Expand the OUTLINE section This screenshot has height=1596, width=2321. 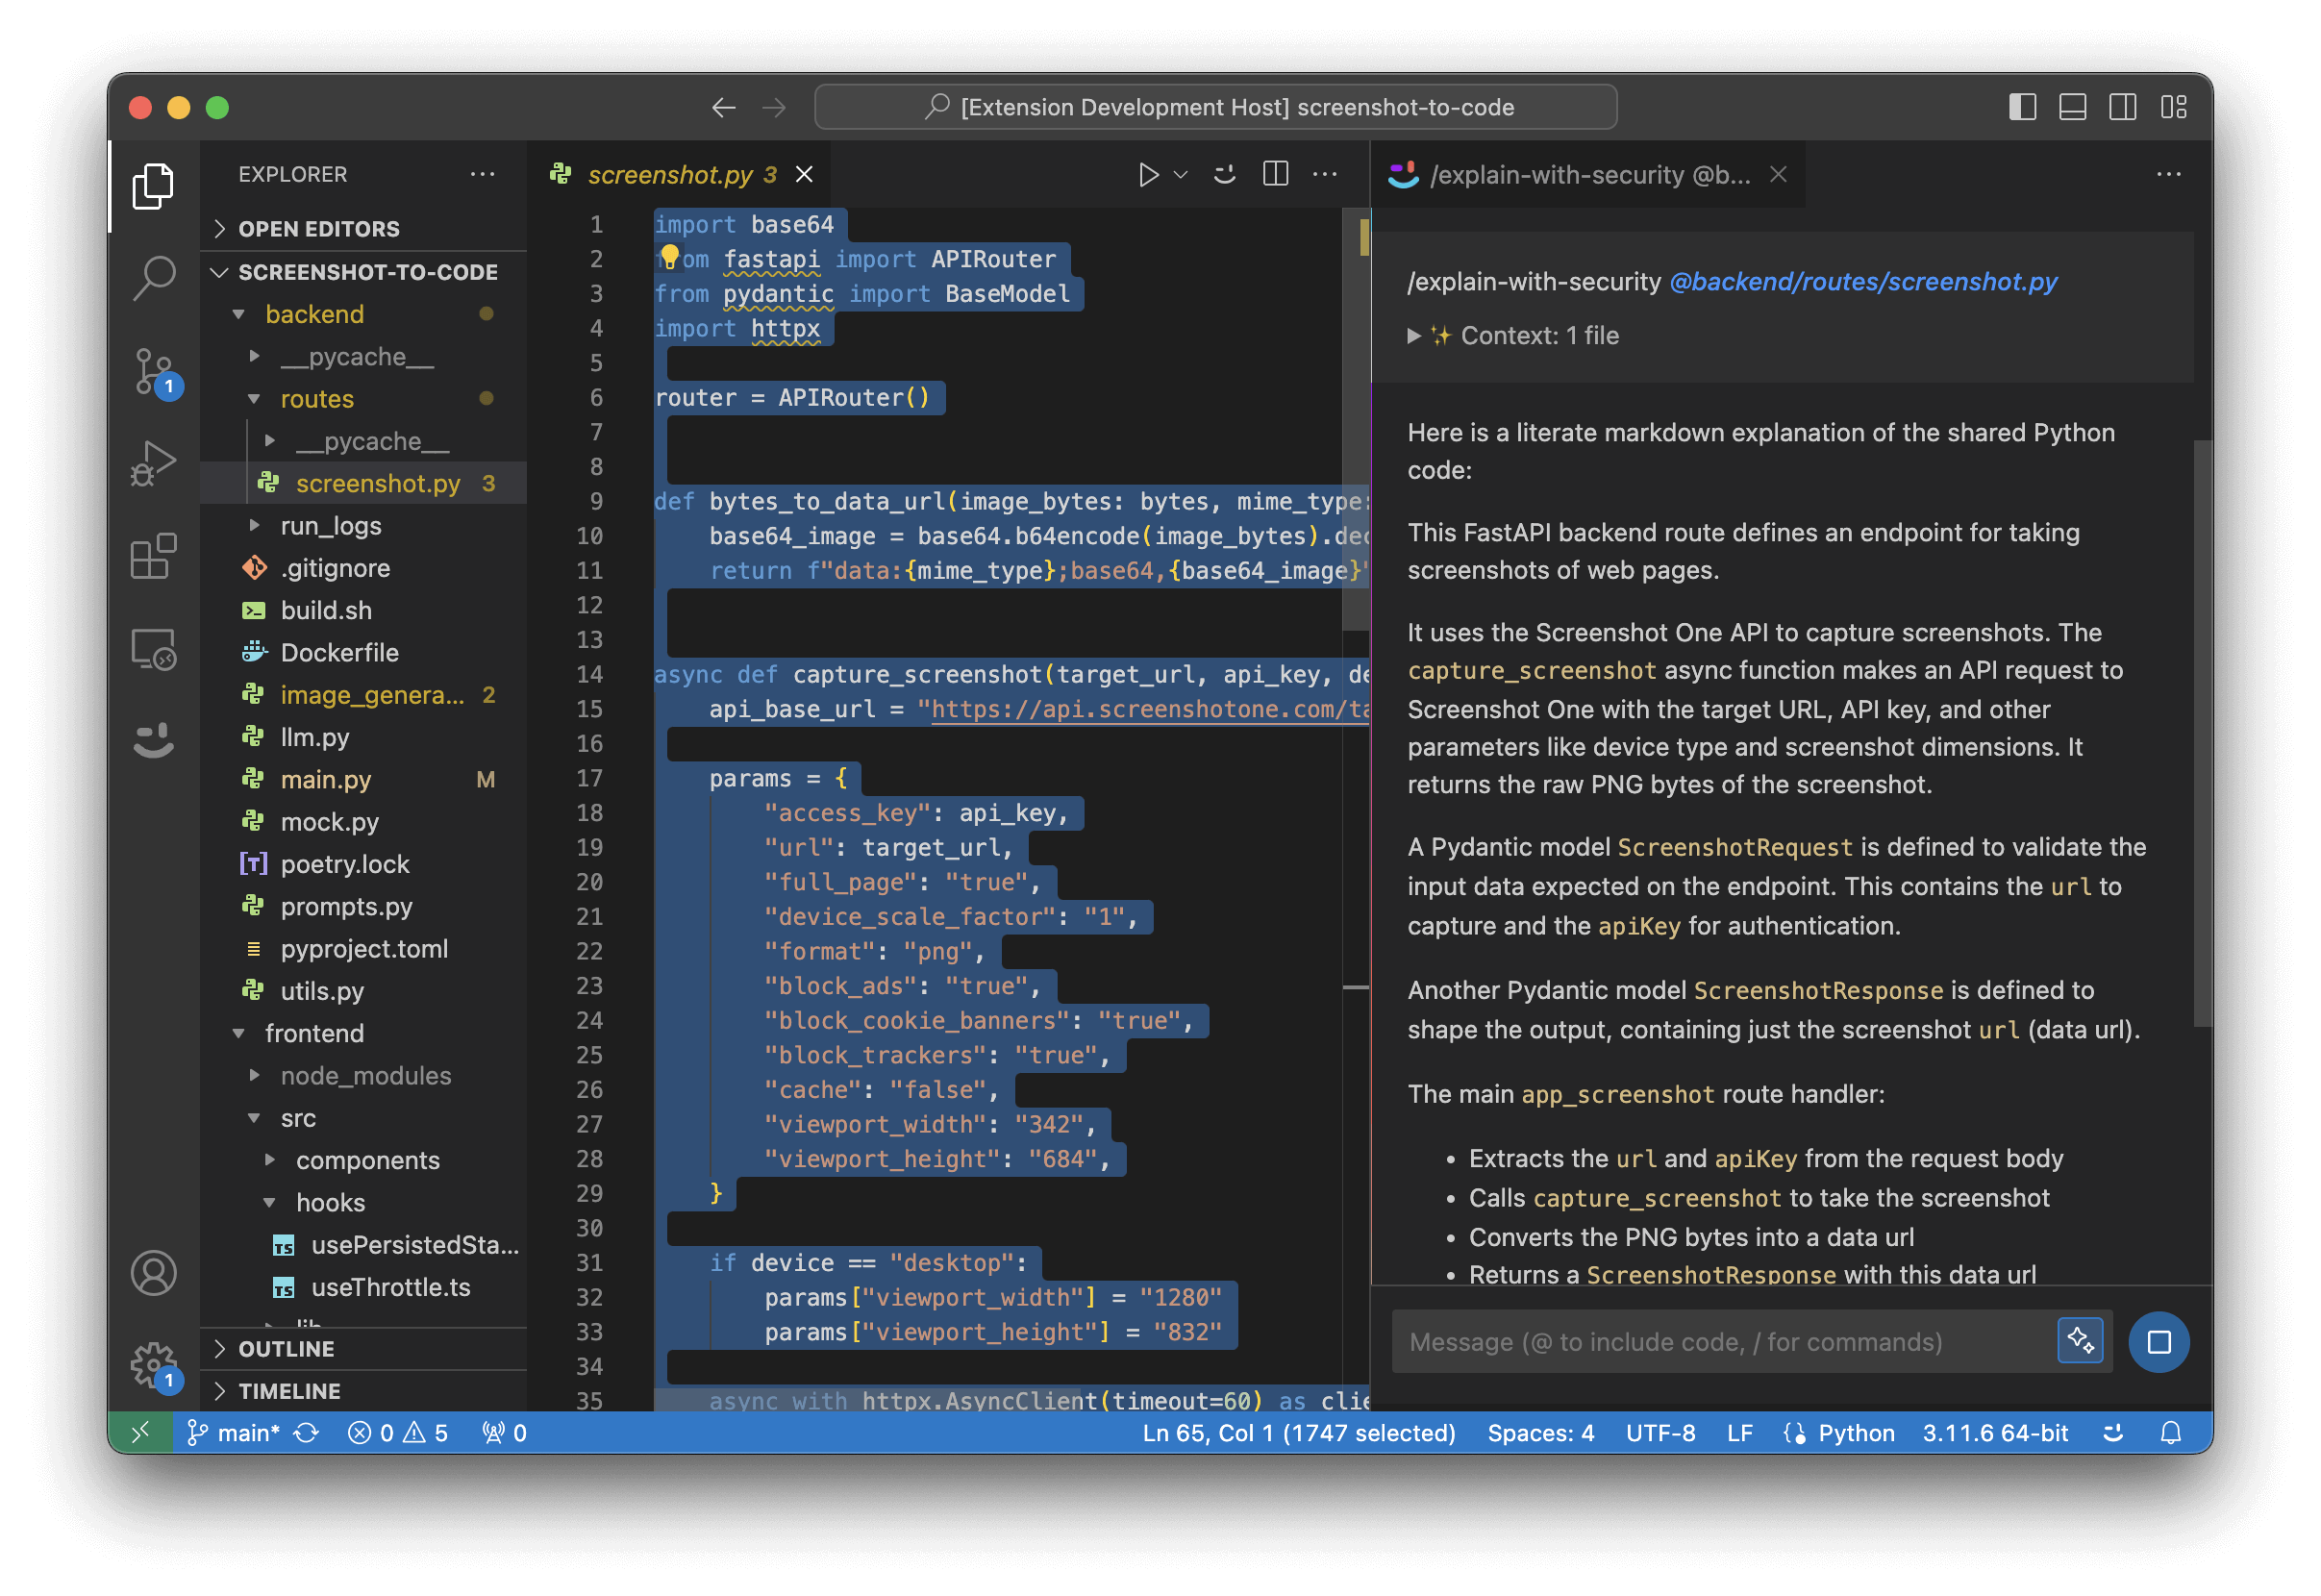[x=363, y=1349]
